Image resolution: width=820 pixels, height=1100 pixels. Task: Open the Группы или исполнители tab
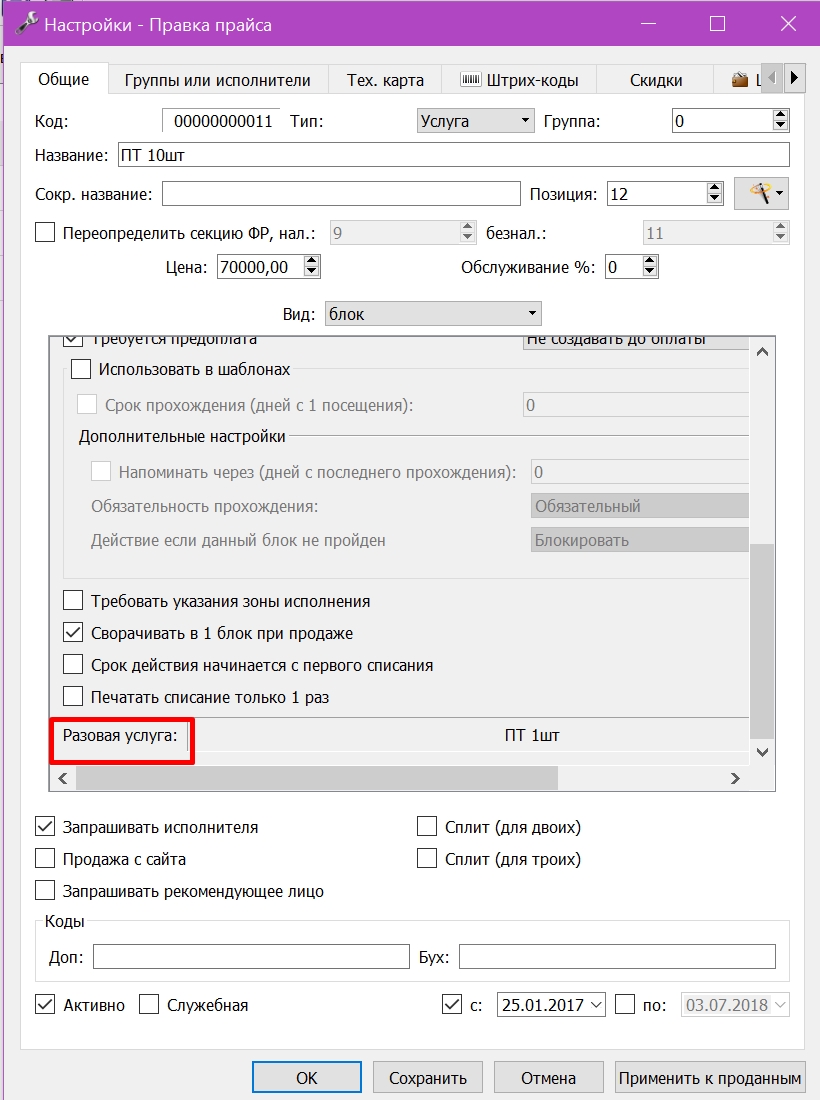217,81
